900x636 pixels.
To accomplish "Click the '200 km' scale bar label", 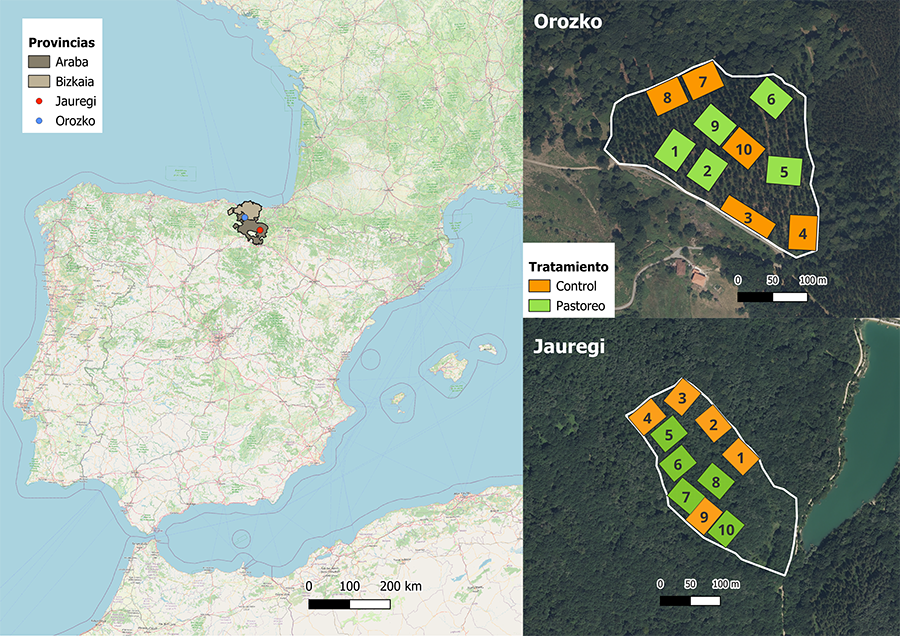I will tap(400, 586).
